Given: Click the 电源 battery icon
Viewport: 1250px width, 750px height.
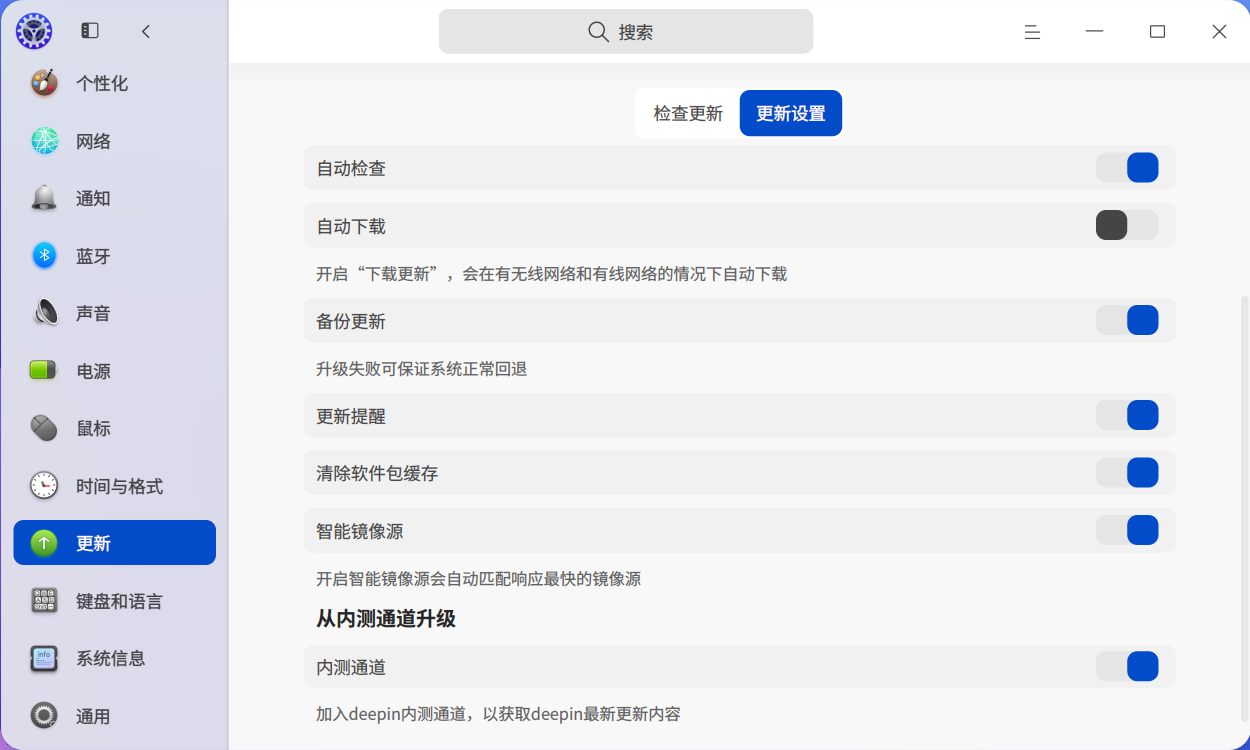Looking at the screenshot, I should [44, 371].
